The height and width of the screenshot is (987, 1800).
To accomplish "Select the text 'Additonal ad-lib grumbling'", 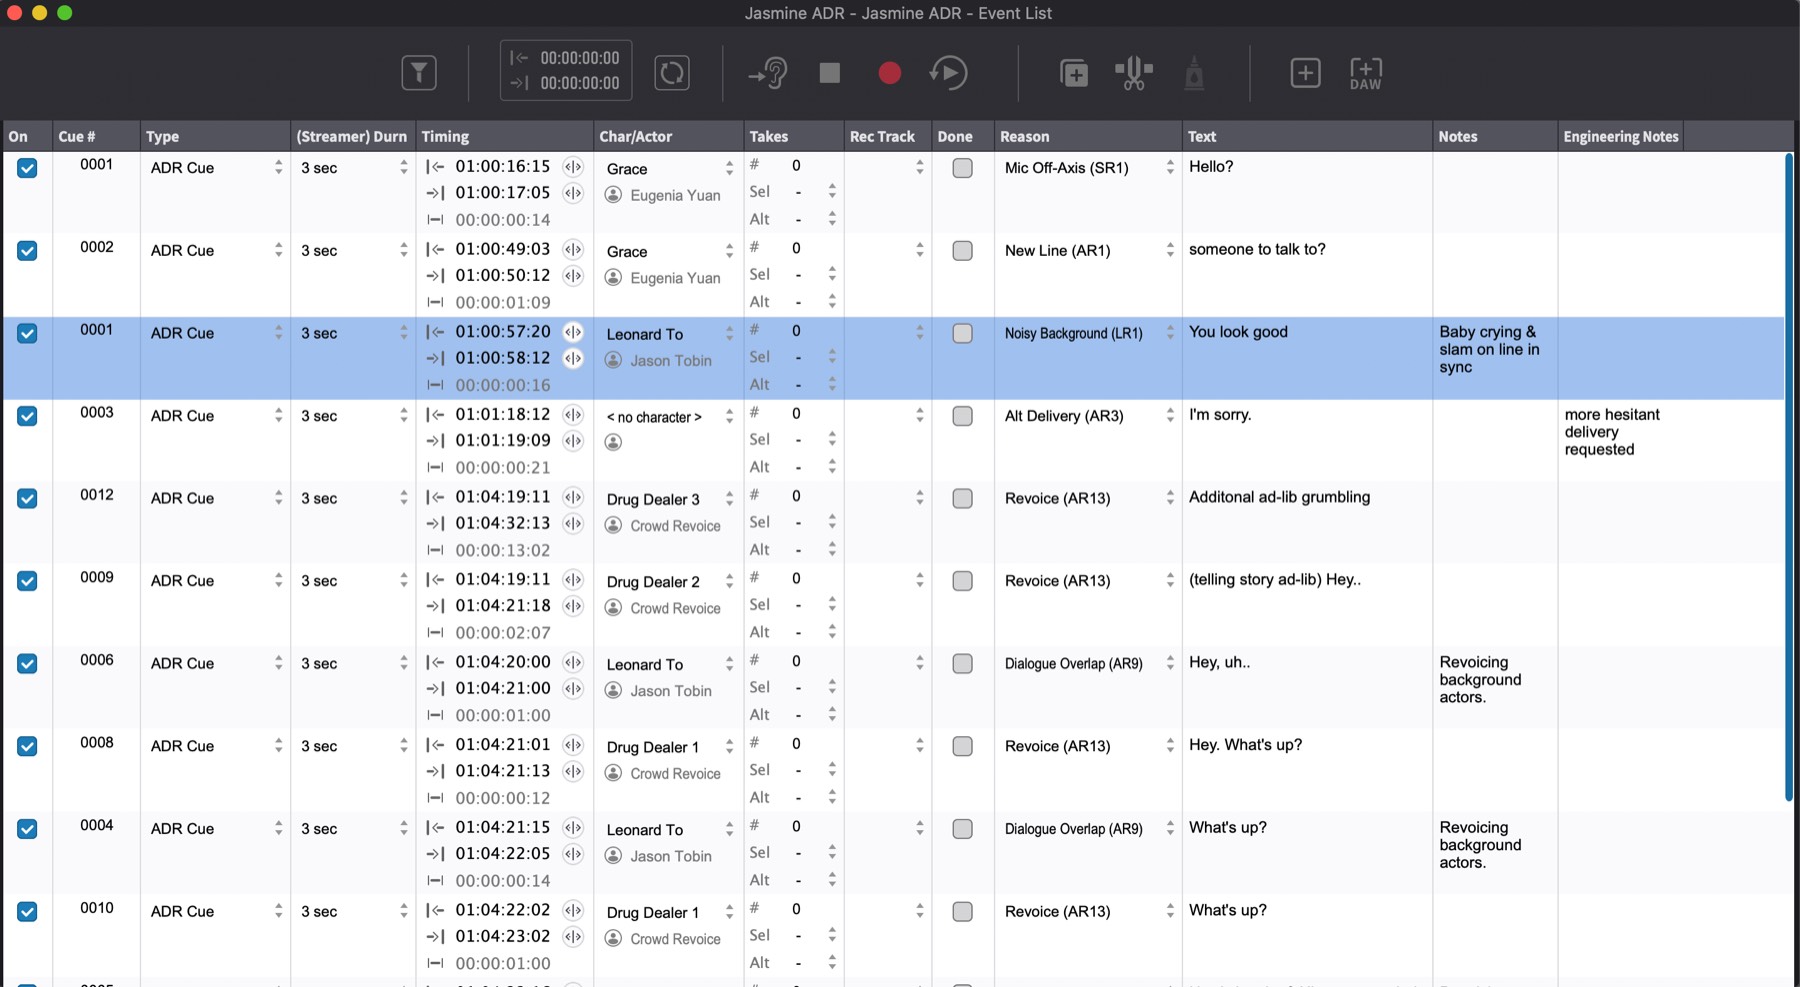I will [1279, 497].
